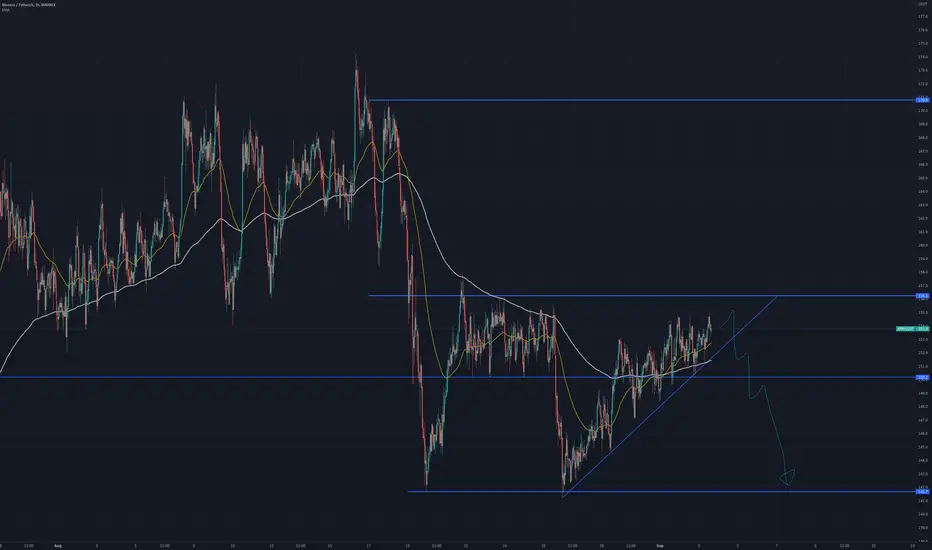Click the Monero/TetherUS symbol title
Viewport: 932px width, 550px height.
point(29,4)
